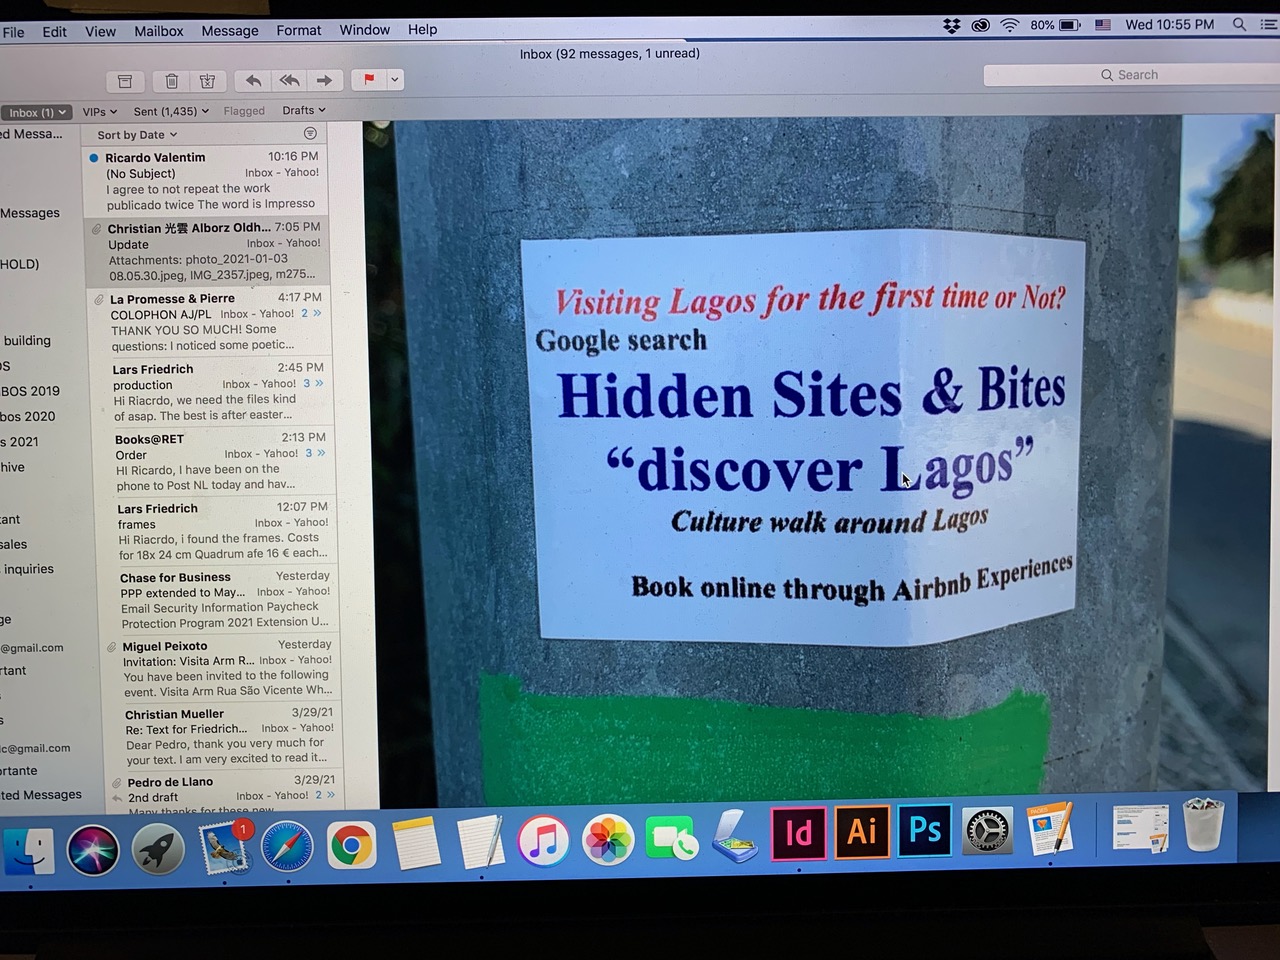Click the Reply All double-arrow icon
This screenshot has height=960, width=1280.
point(290,81)
